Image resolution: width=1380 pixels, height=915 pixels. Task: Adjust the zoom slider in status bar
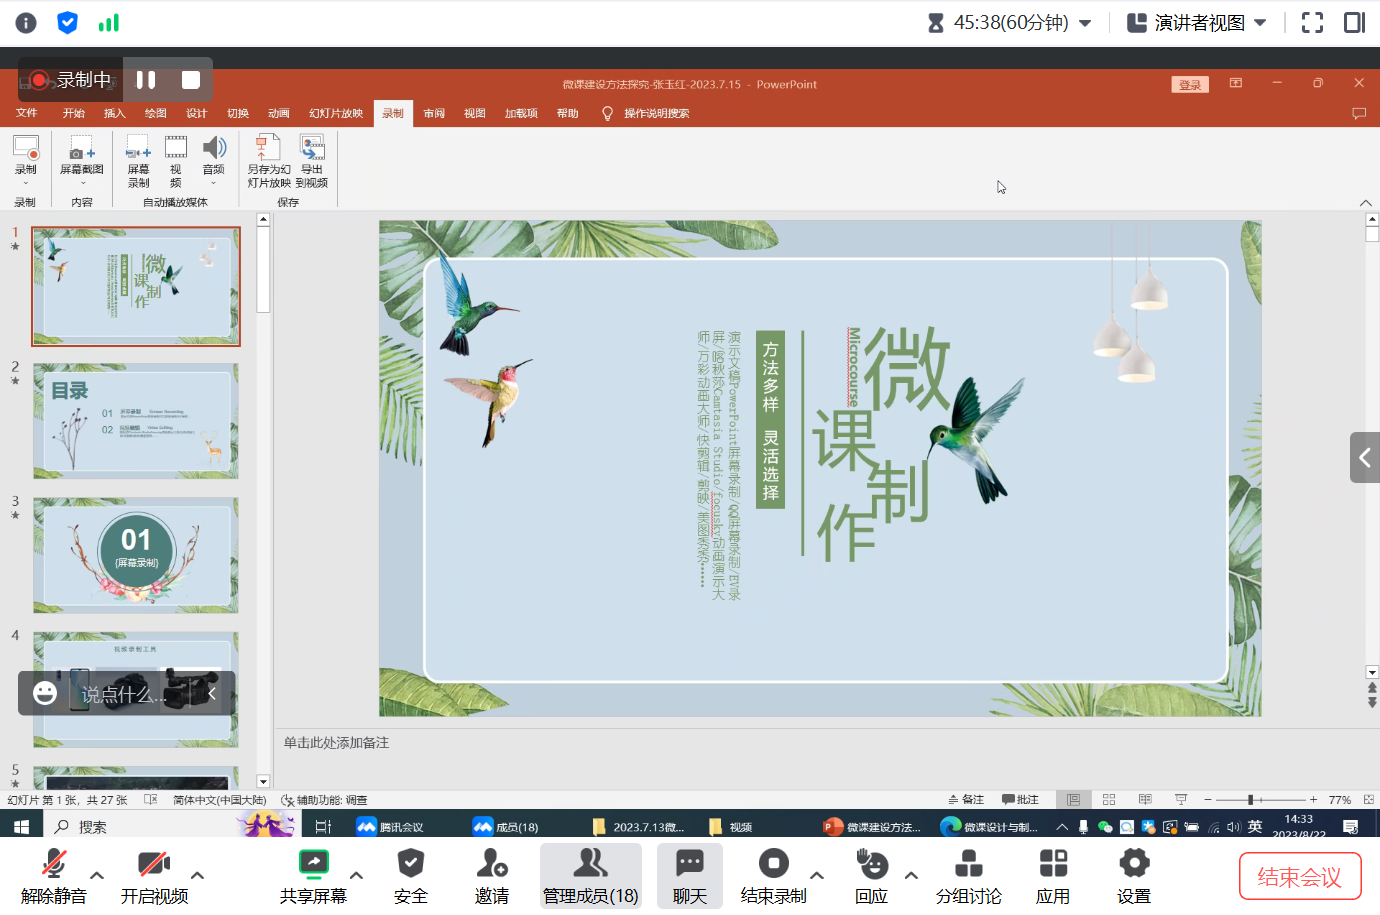click(1250, 800)
